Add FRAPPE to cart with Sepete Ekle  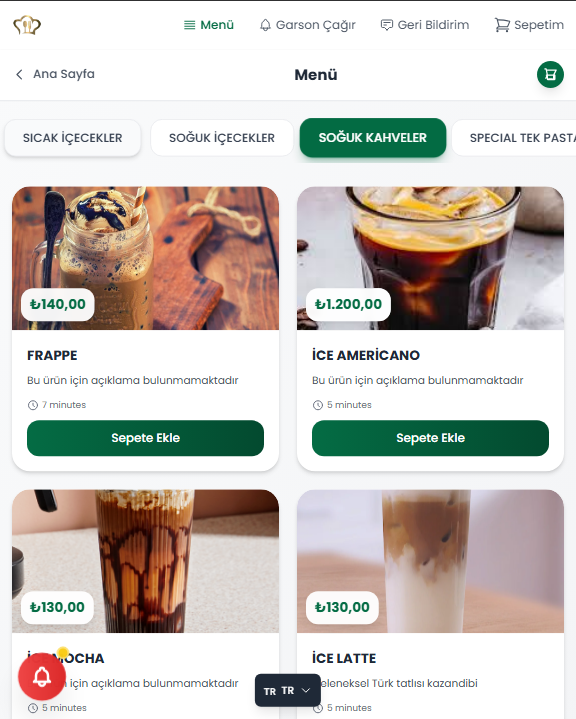click(145, 438)
